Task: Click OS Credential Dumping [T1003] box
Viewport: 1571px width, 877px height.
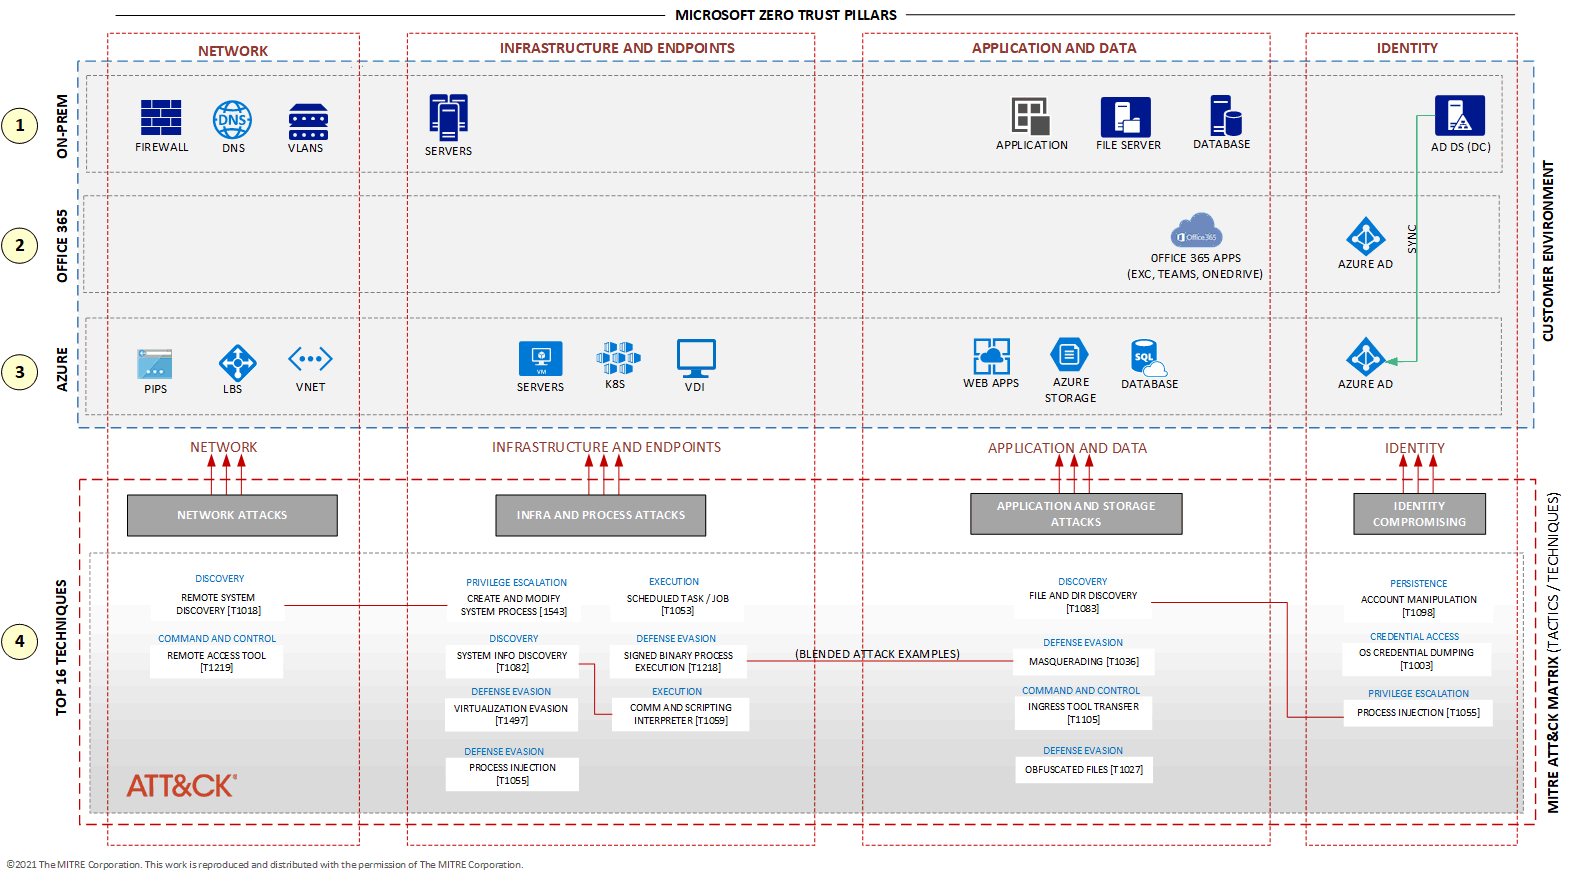Action: coord(1417,659)
